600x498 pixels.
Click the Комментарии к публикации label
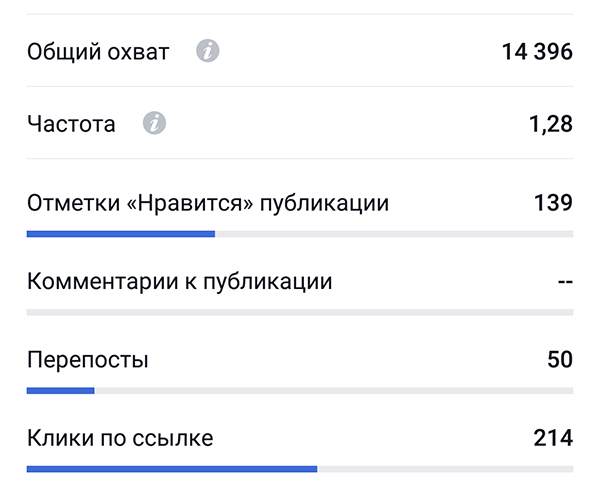179,281
